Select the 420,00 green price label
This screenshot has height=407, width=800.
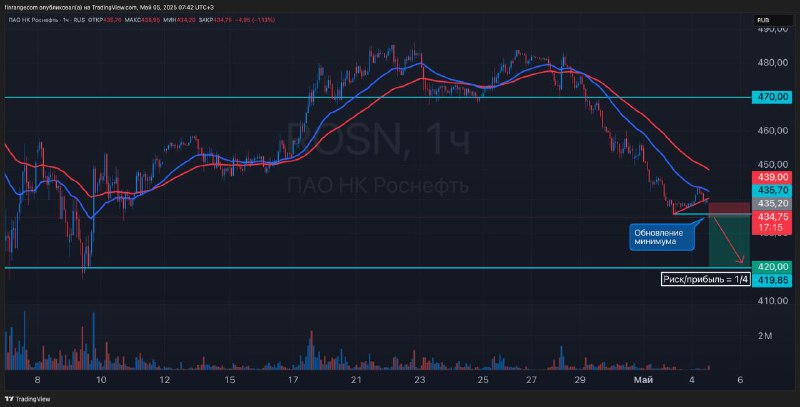pos(771,267)
